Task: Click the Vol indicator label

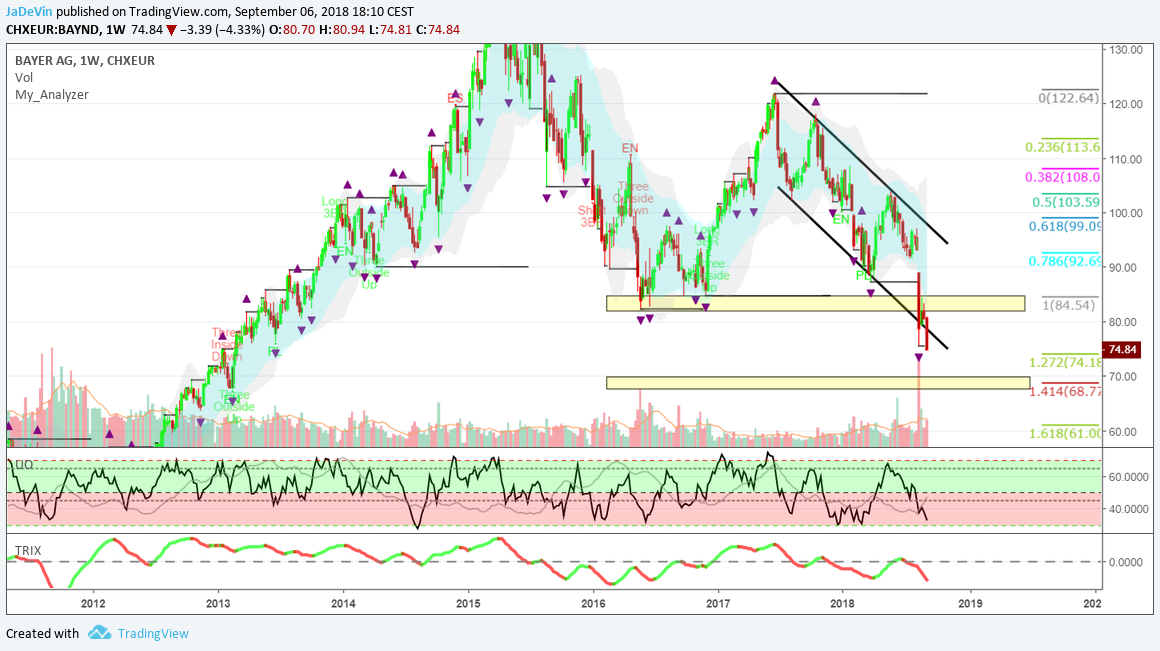Action: click(x=24, y=78)
